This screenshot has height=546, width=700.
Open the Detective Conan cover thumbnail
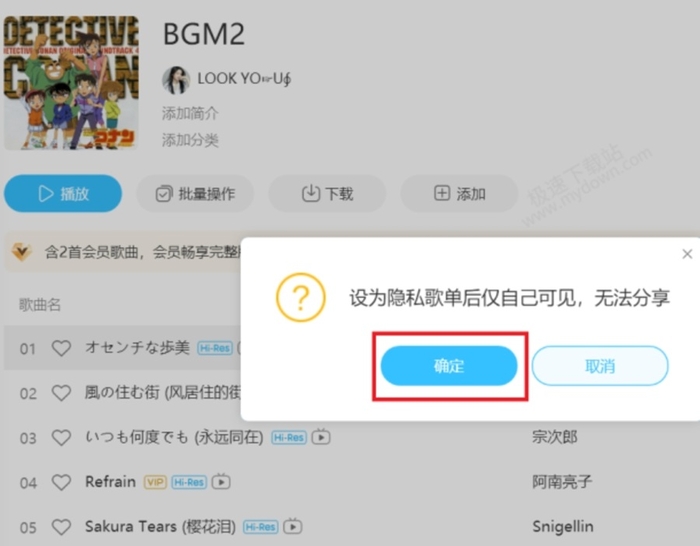[x=71, y=83]
